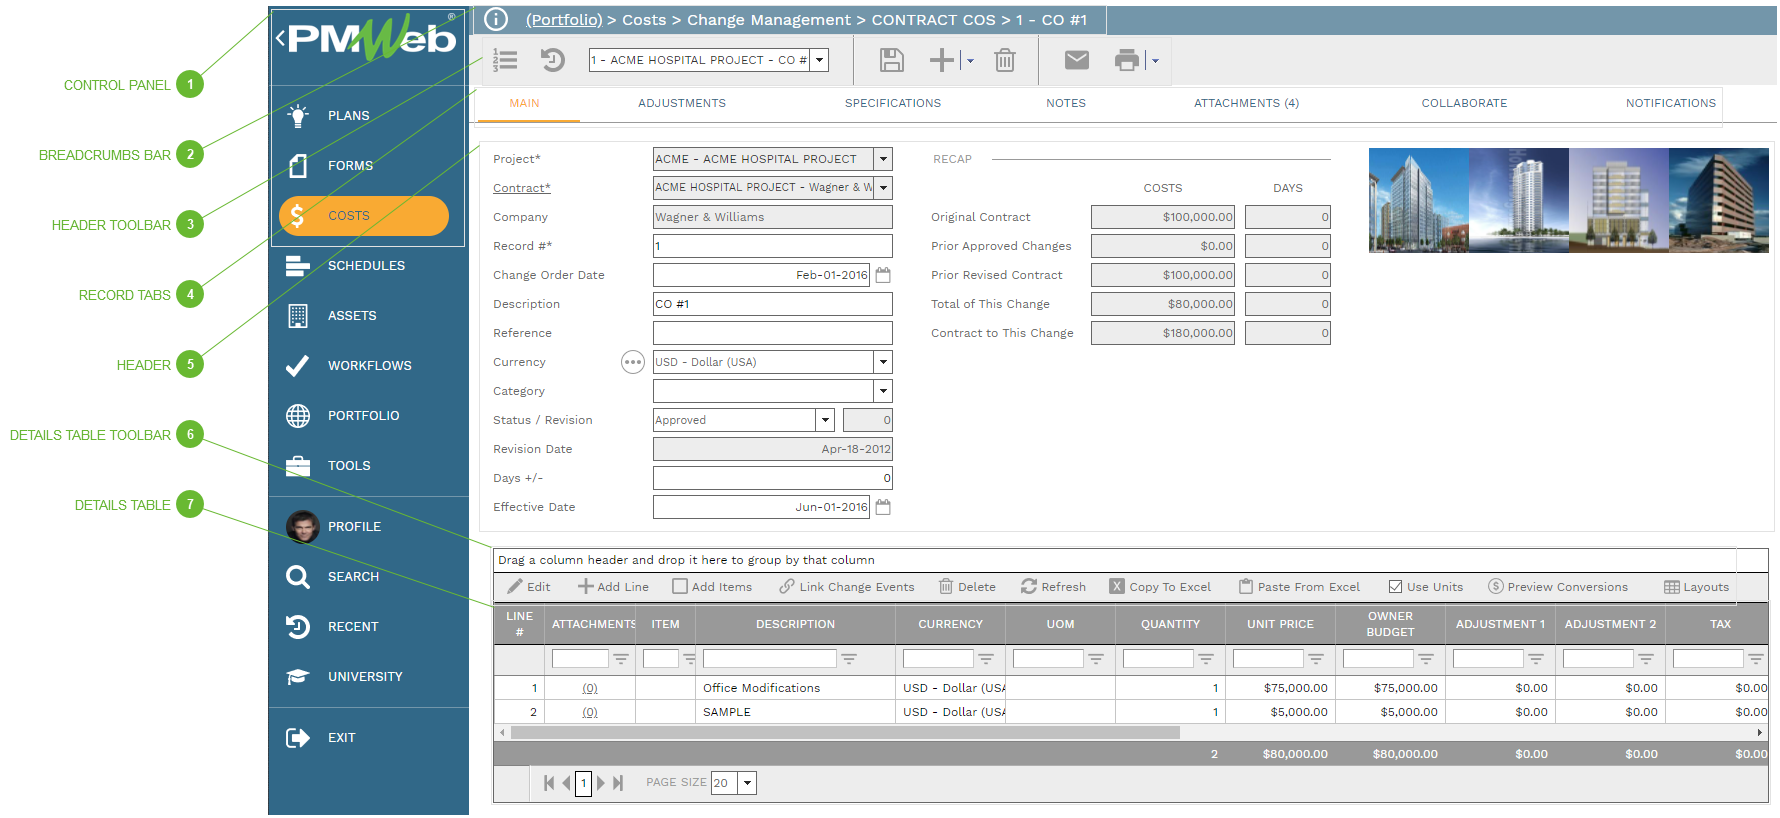This screenshot has height=818, width=1780.
Task: Click the numbered list icon in toolbar
Action: coord(505,61)
